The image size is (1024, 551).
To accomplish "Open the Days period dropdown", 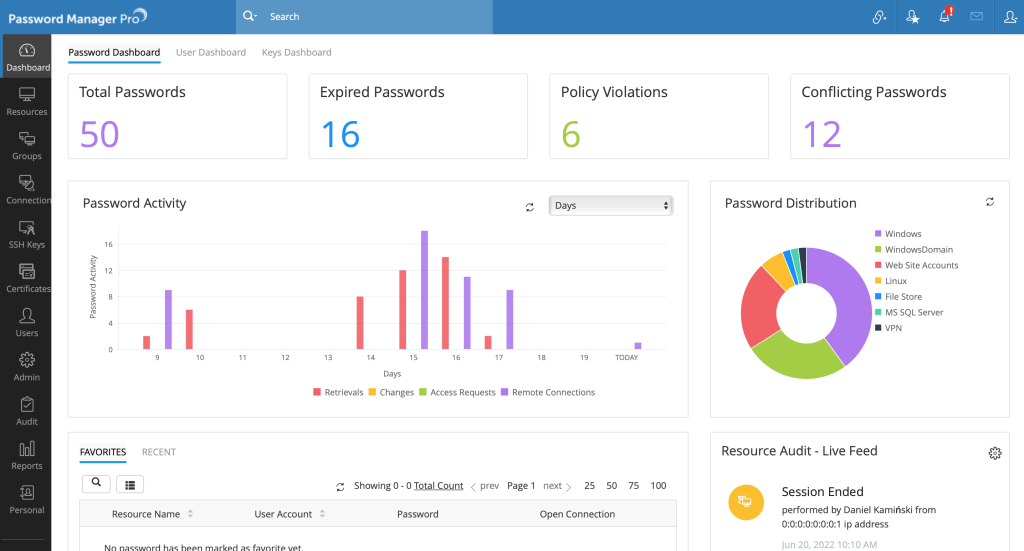I will pos(611,205).
